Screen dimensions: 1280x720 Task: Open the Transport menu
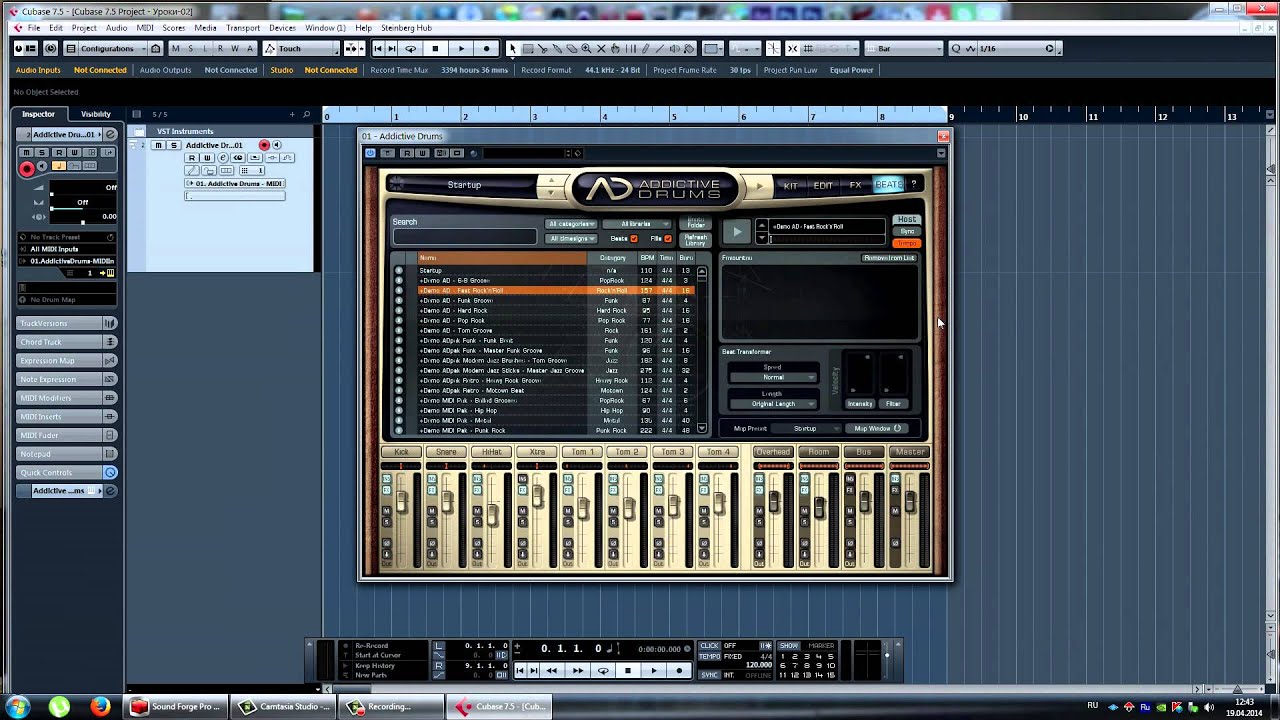(243, 28)
